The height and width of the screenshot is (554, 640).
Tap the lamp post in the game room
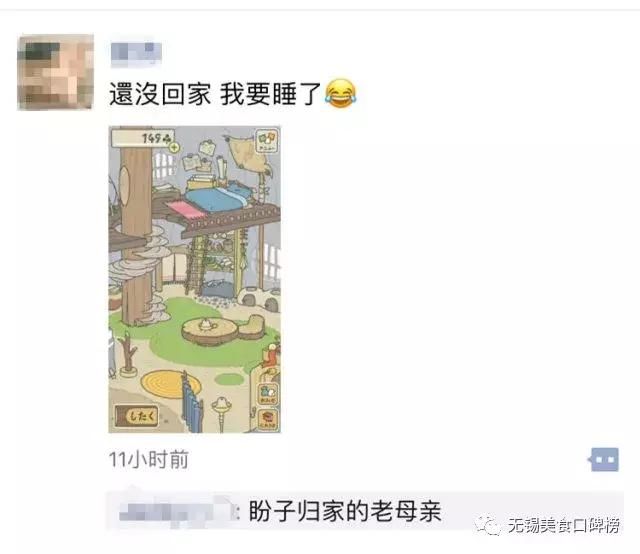(x=222, y=414)
